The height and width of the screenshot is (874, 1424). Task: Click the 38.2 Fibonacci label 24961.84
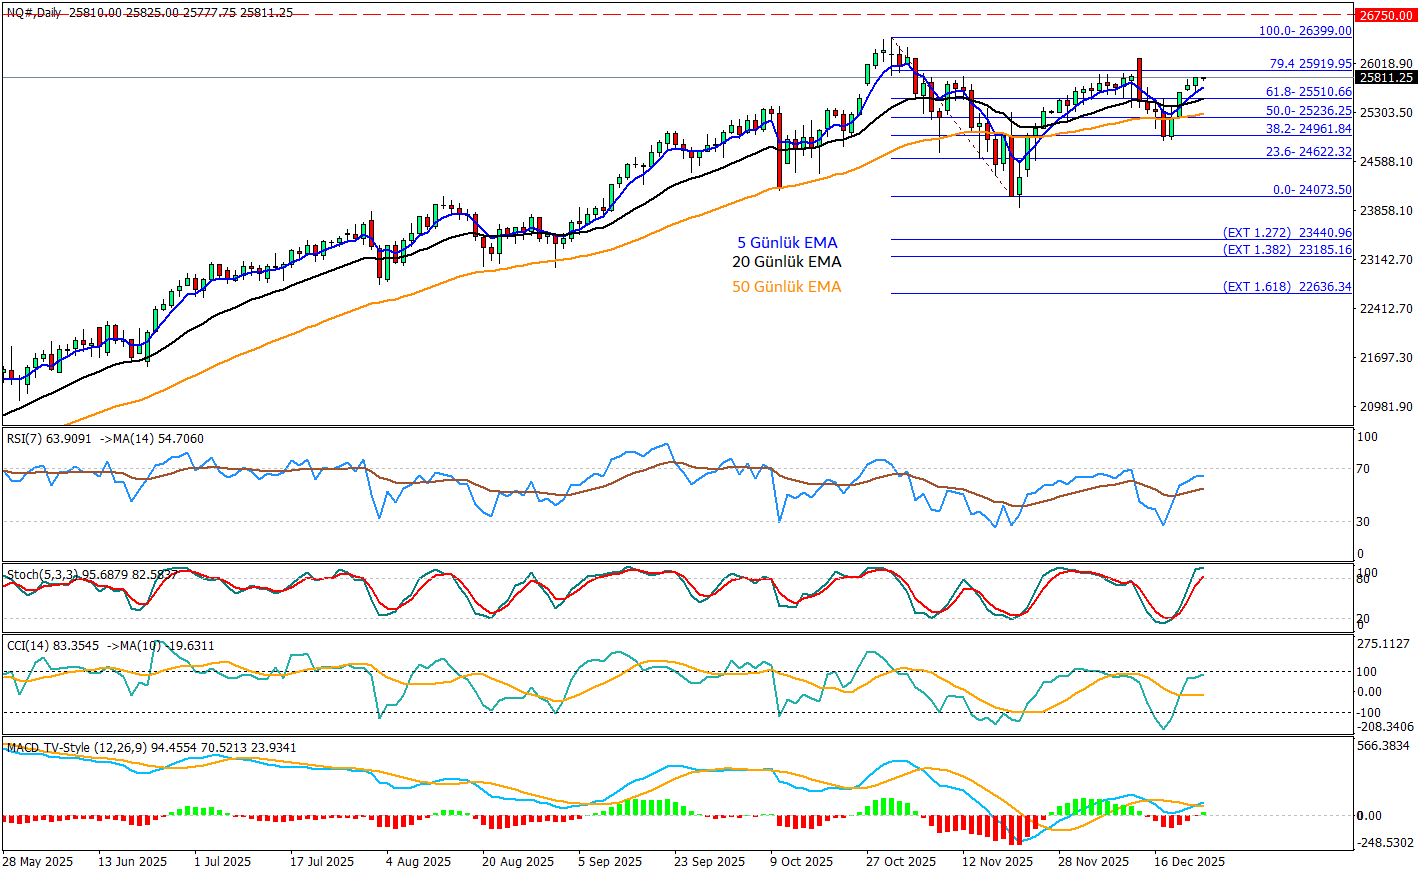coord(1308,129)
